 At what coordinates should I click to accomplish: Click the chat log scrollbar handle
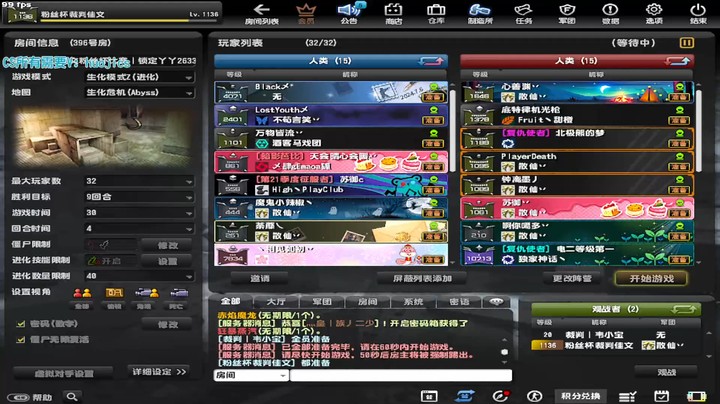(x=505, y=352)
